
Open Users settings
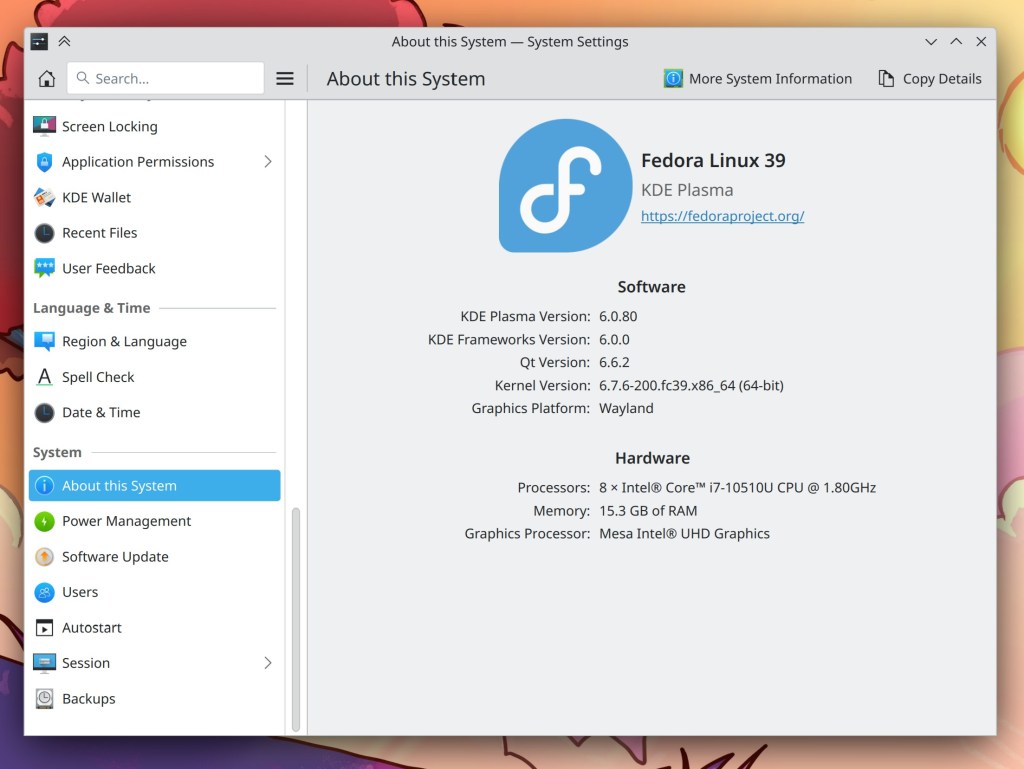point(80,592)
